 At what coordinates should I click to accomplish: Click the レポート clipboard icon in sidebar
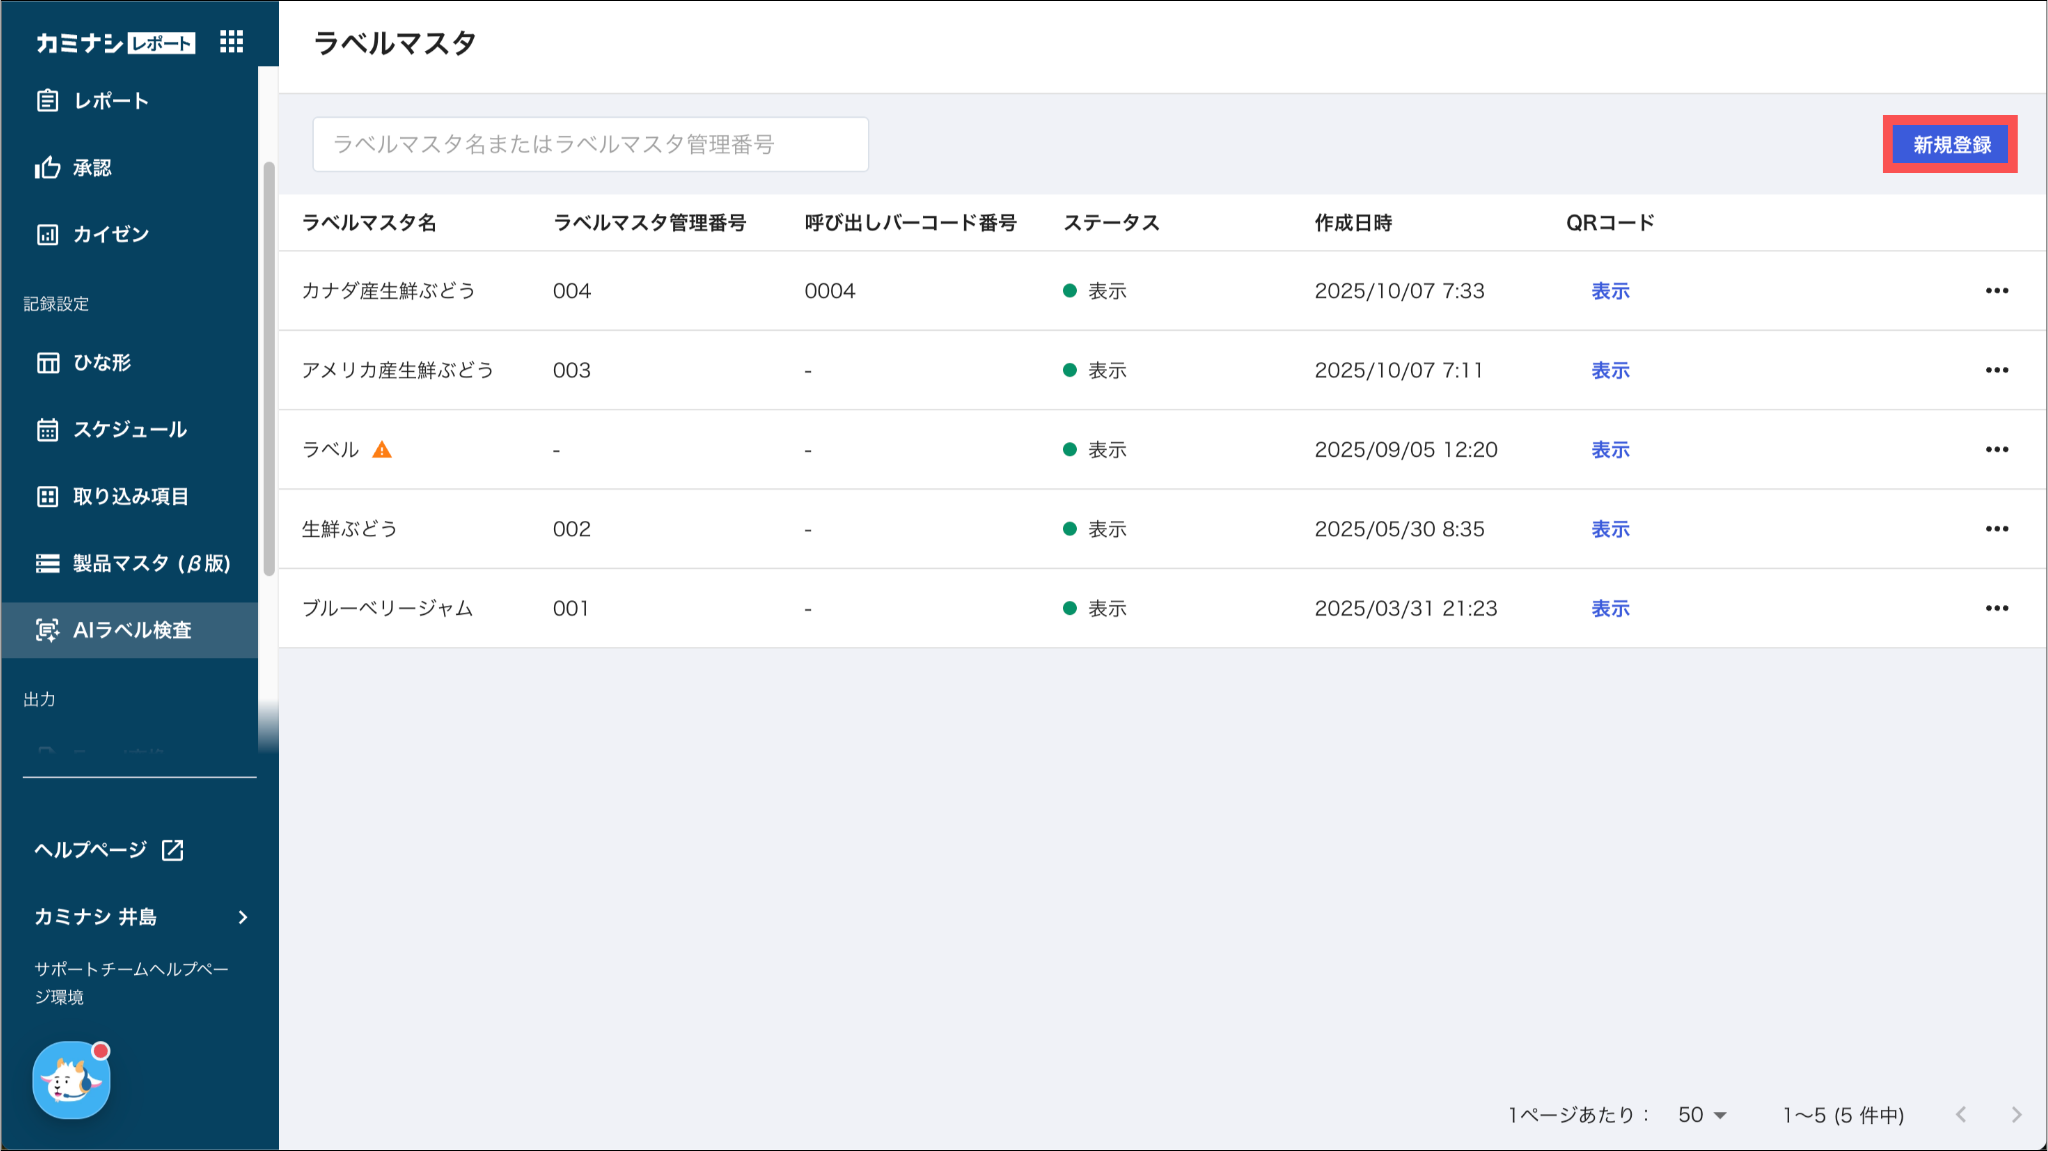pos(47,100)
